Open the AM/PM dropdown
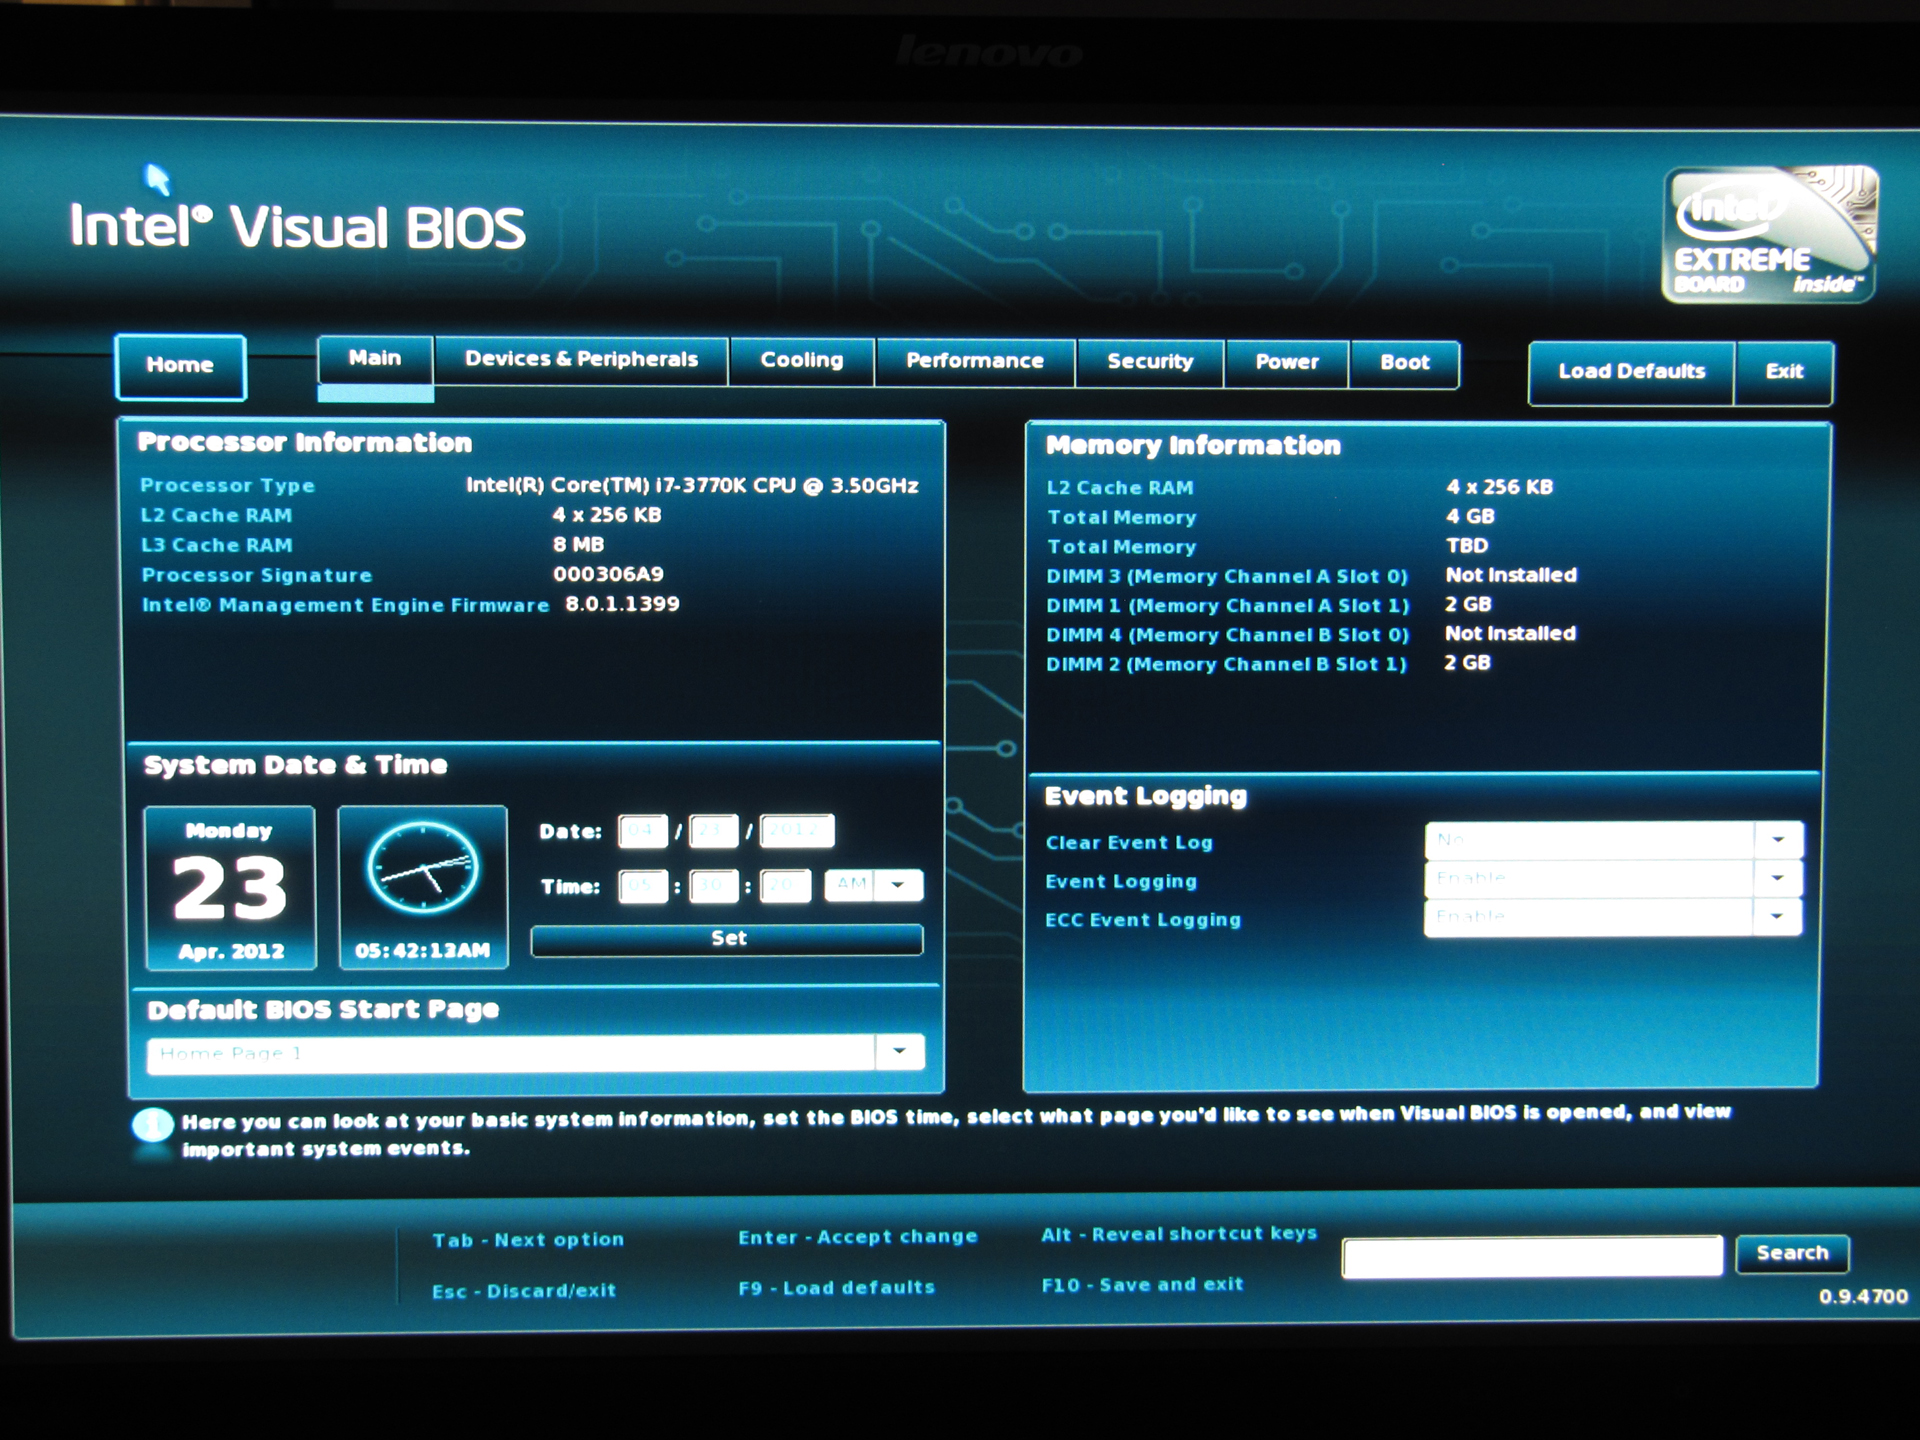1920x1440 pixels. [873, 885]
